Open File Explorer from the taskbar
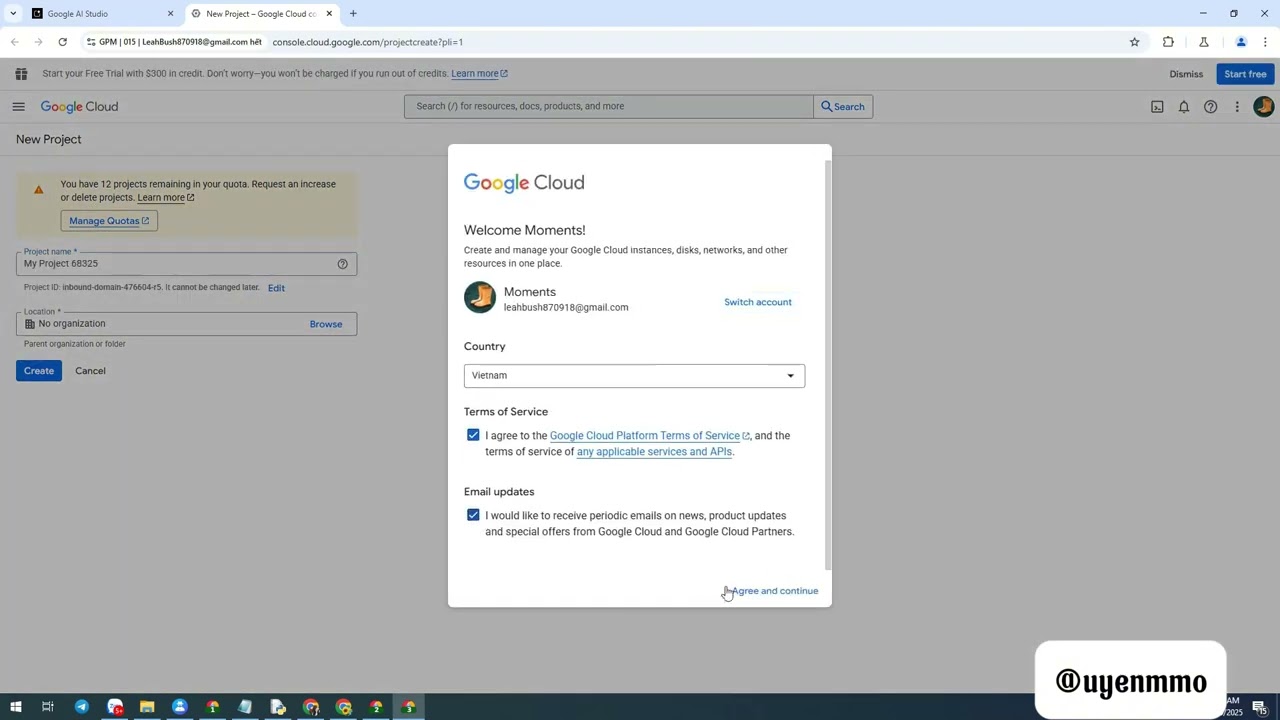 (x=147, y=707)
